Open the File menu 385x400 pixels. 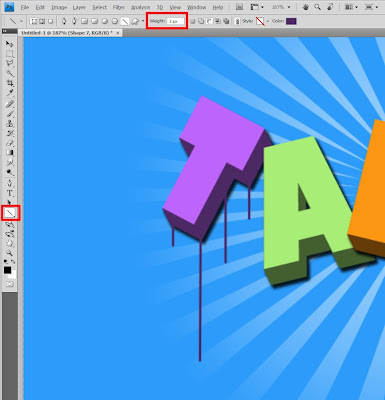25,7
